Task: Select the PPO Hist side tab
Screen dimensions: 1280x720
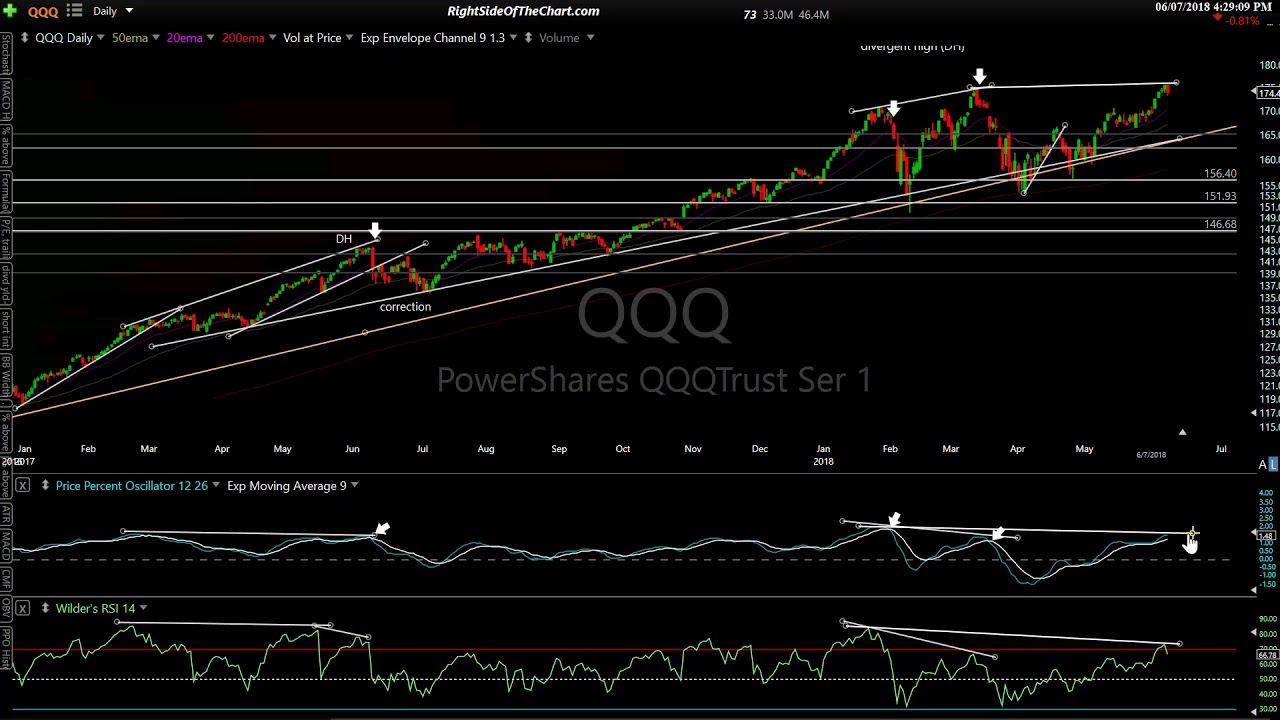Action: [6, 650]
